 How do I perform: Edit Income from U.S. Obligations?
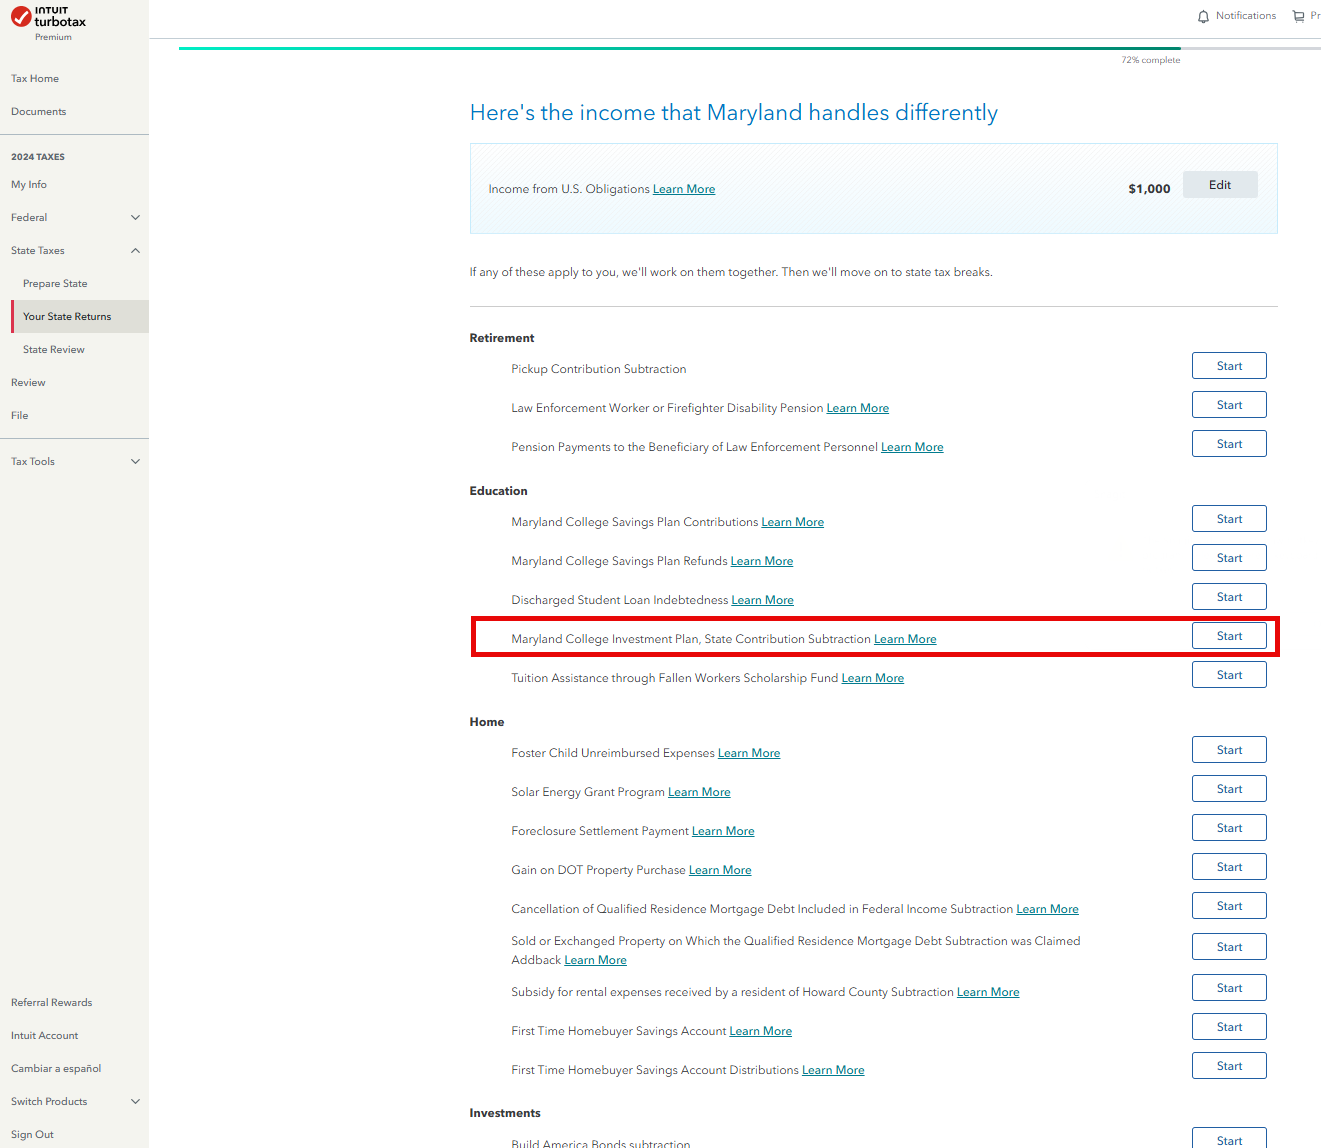coord(1220,184)
